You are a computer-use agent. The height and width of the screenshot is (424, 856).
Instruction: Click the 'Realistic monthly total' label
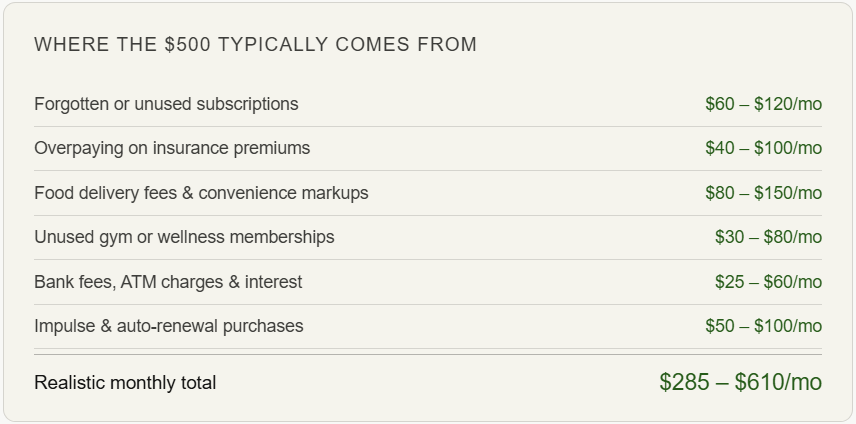click(x=125, y=383)
